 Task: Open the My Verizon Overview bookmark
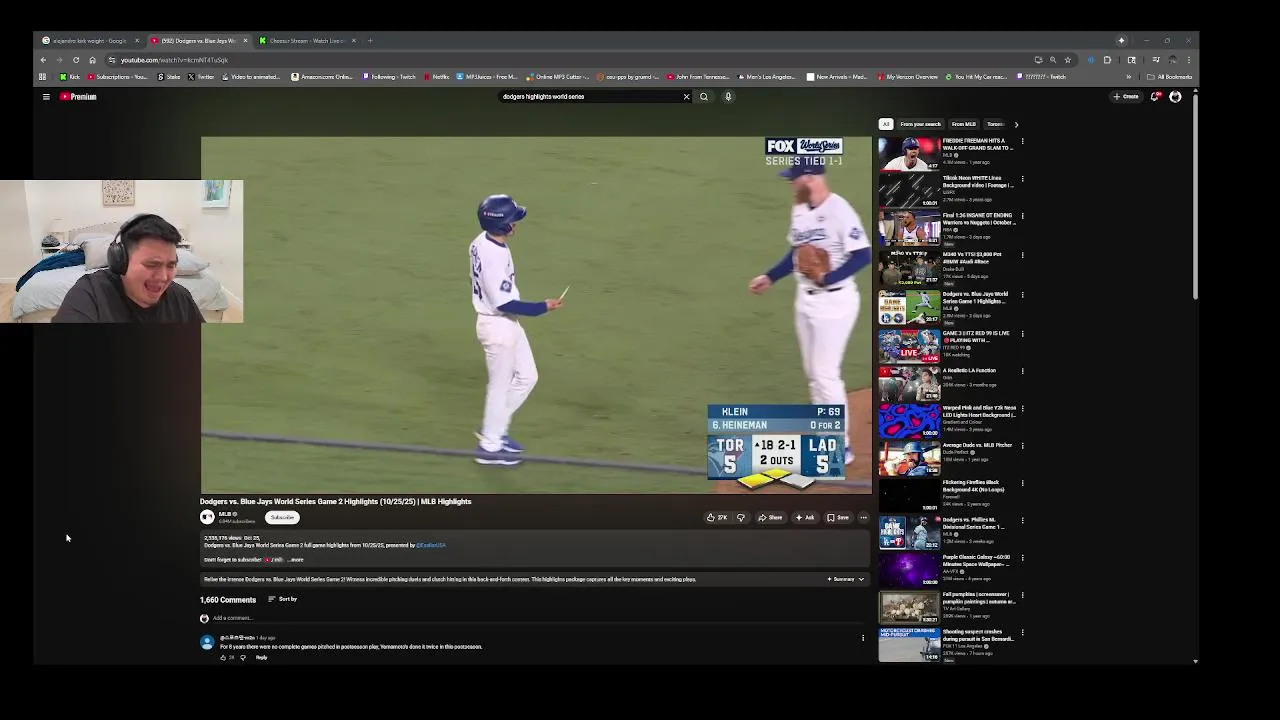click(x=907, y=77)
